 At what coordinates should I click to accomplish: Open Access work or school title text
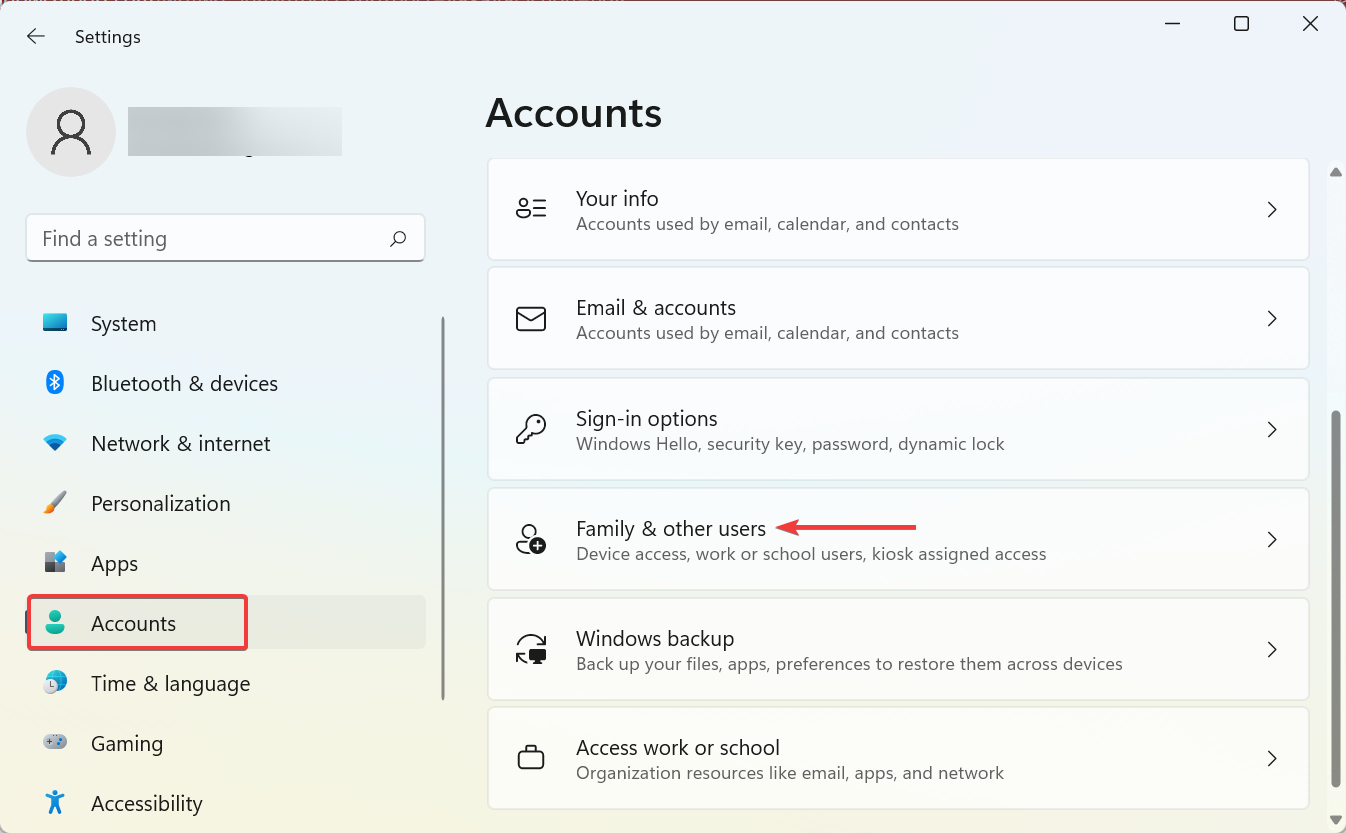(x=678, y=747)
